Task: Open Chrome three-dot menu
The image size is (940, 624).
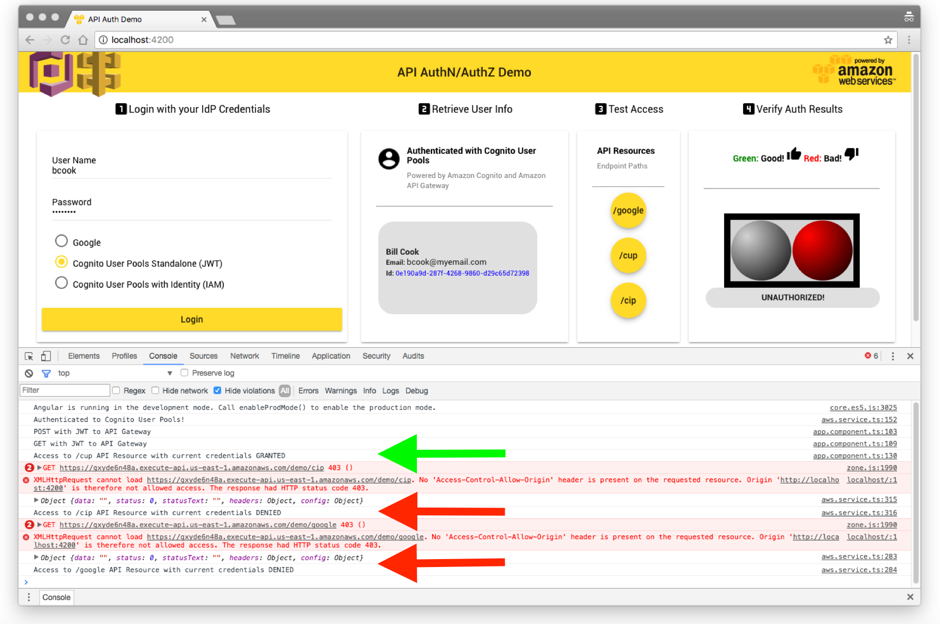Action: (909, 40)
